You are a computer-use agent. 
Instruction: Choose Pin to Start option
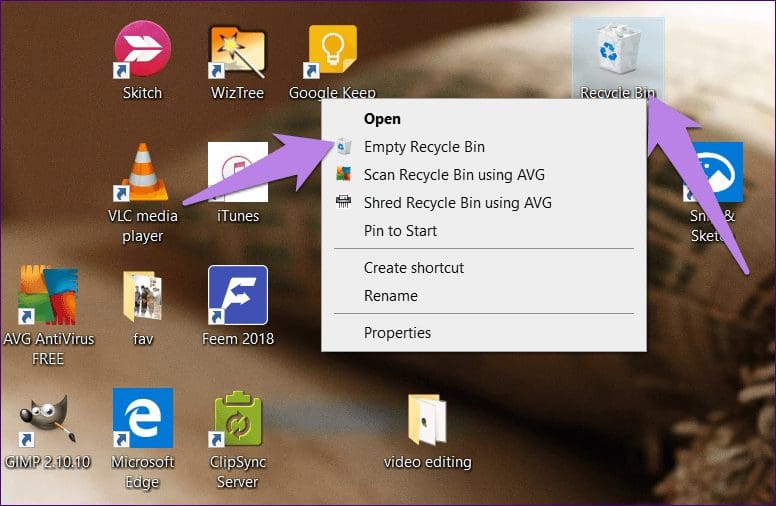tap(400, 231)
